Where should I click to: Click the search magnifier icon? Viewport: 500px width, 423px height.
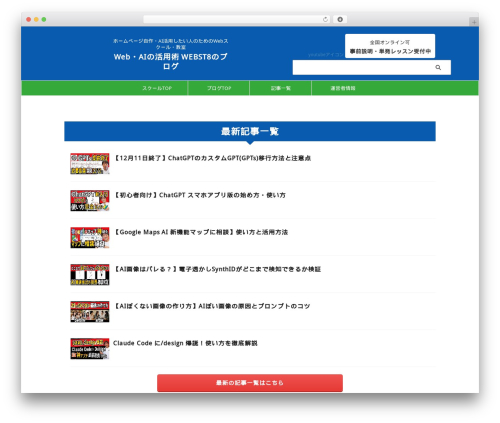(438, 68)
